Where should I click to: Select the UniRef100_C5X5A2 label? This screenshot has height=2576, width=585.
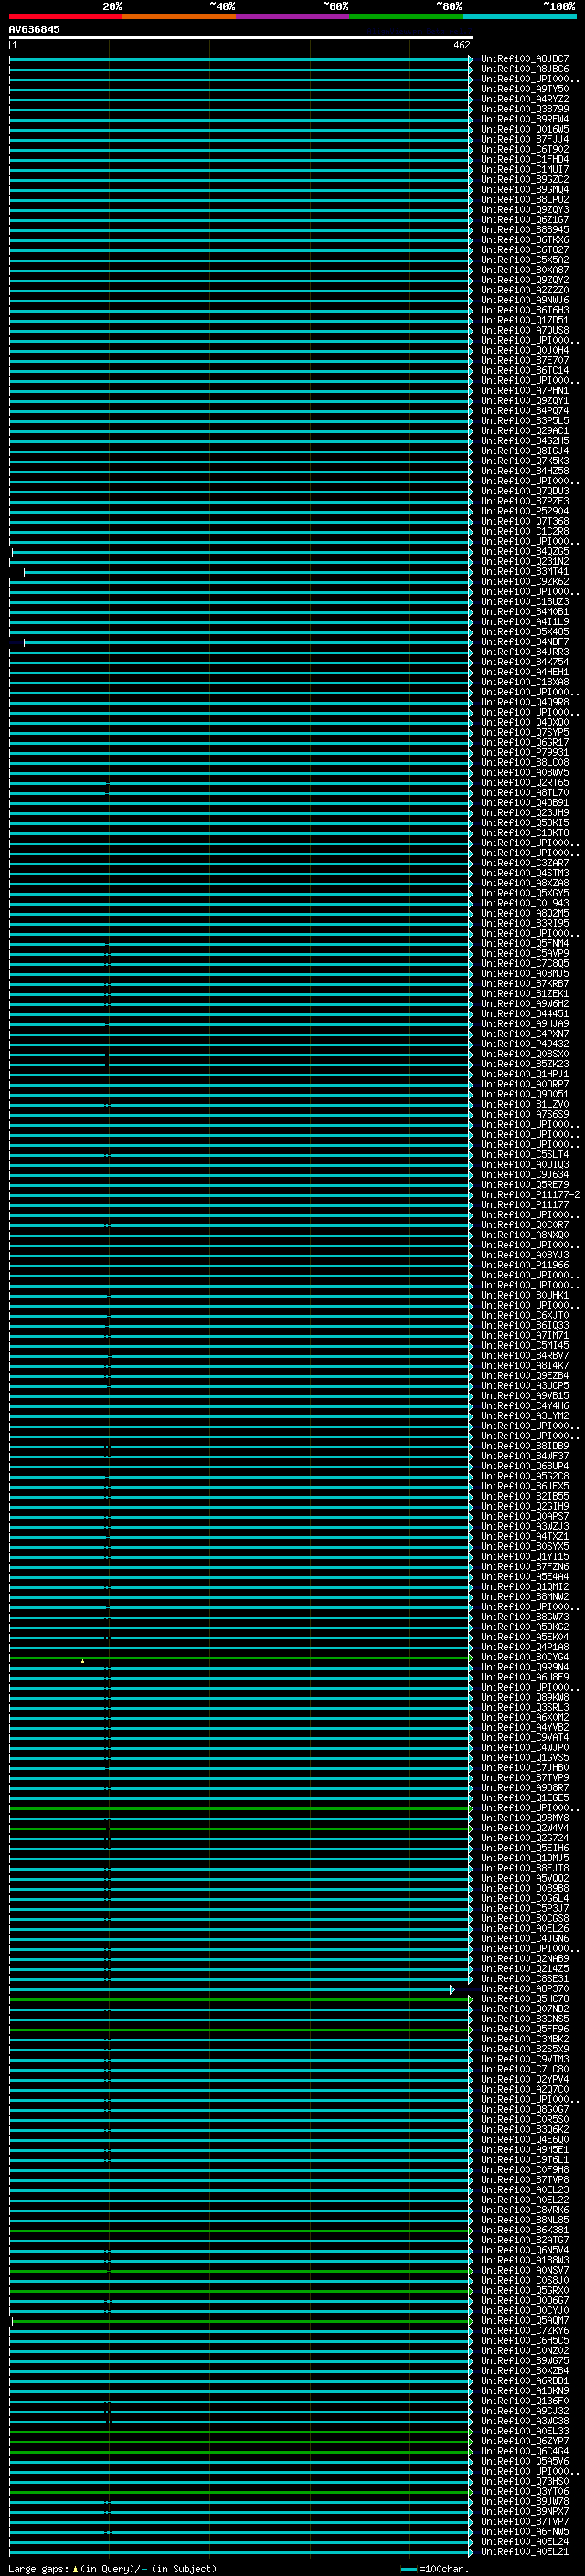tap(525, 260)
